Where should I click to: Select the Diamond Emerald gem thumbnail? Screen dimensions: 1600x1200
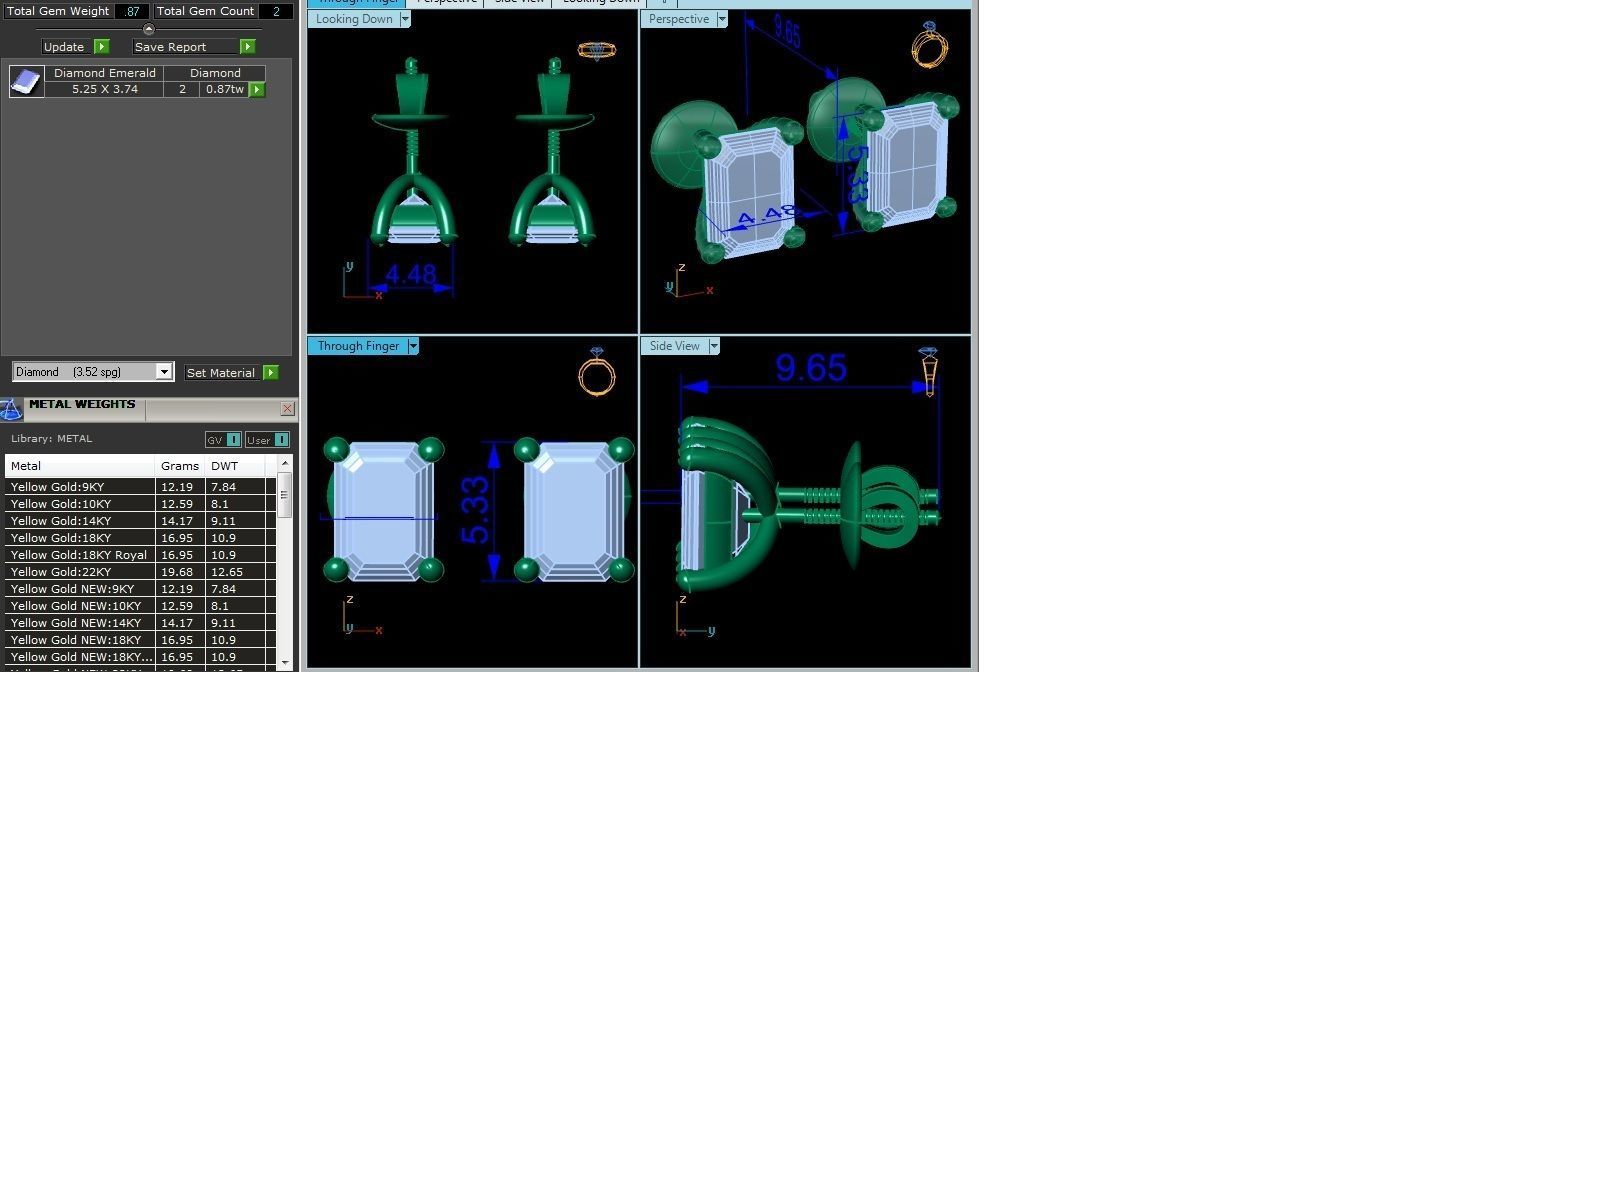[27, 81]
